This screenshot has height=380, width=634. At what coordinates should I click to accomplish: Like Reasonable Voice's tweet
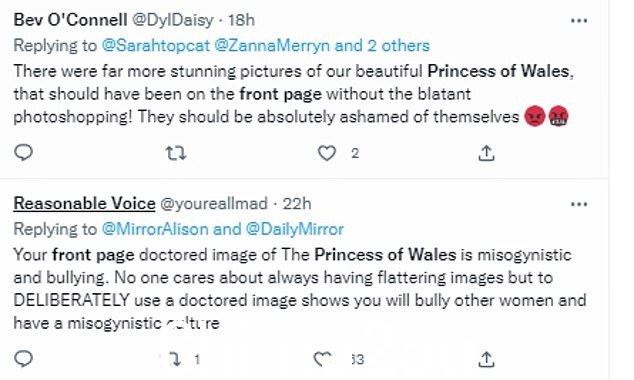tap(323, 359)
